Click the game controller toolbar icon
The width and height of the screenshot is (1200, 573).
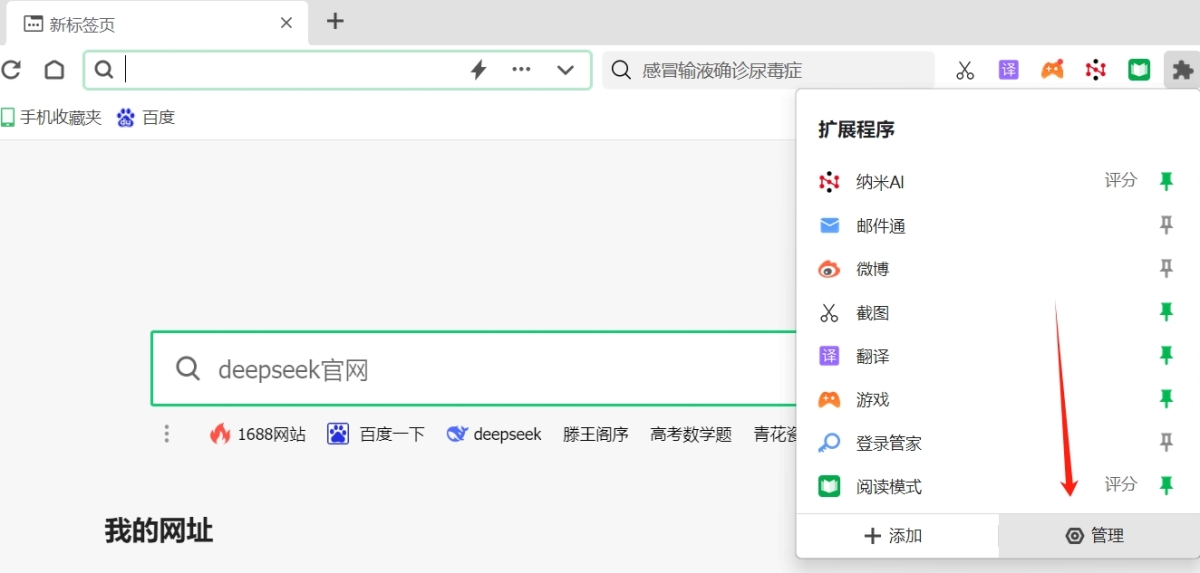pos(1052,70)
